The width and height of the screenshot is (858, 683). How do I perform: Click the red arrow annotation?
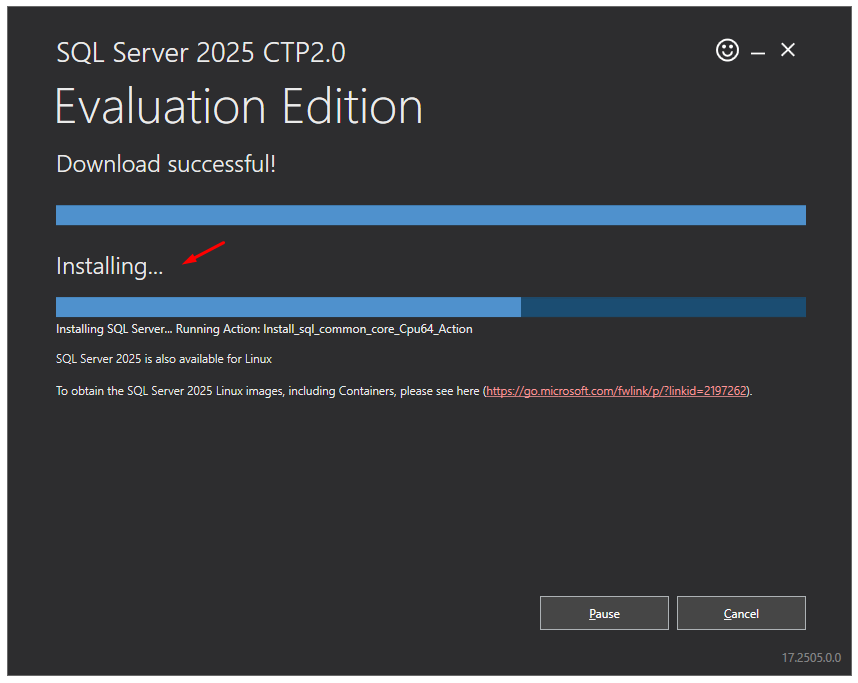coord(202,253)
